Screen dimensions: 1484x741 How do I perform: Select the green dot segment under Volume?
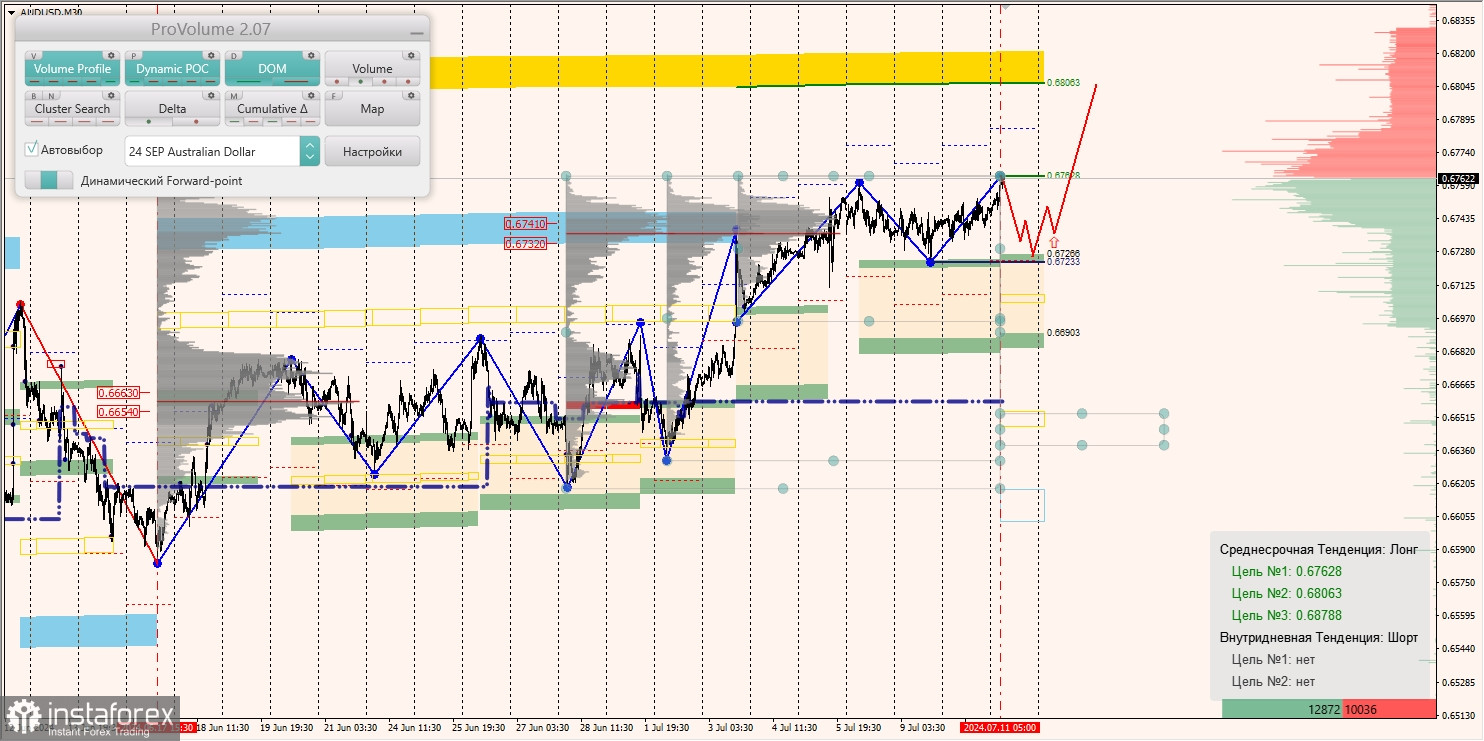[x=360, y=81]
